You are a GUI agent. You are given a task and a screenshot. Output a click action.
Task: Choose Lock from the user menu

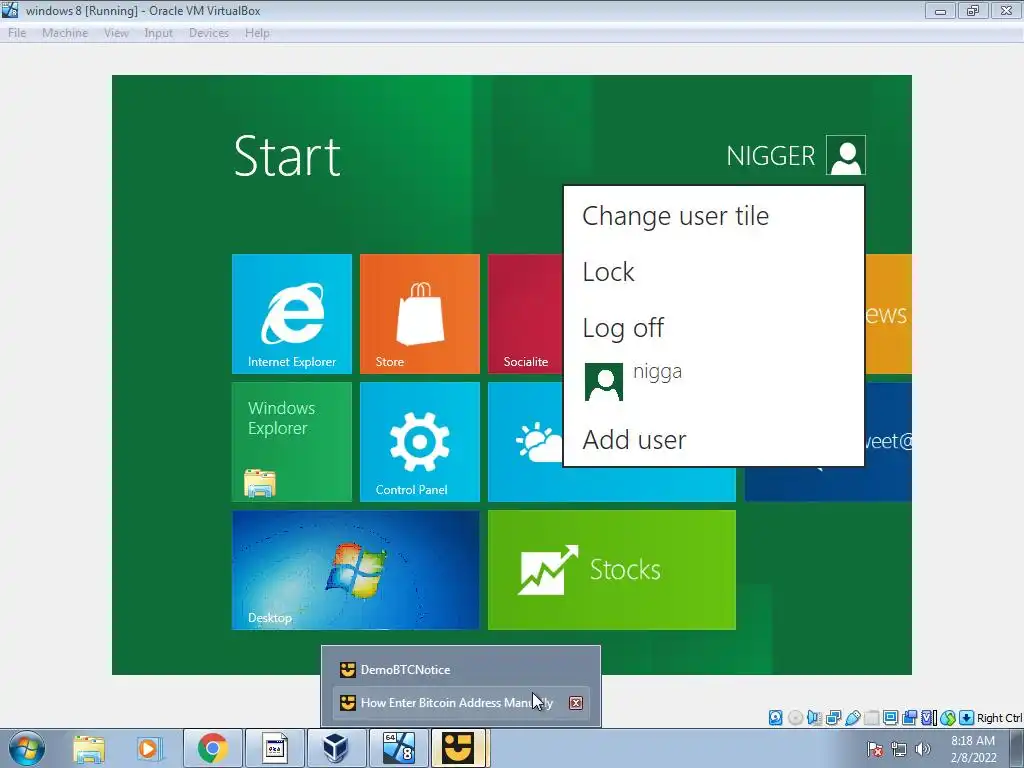coord(608,272)
